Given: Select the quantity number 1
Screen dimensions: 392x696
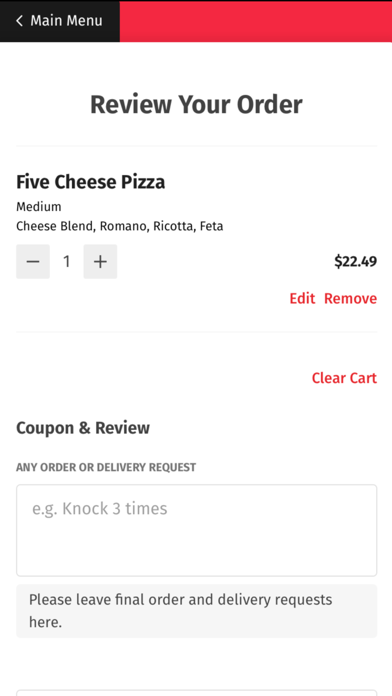Looking at the screenshot, I should 67,261.
